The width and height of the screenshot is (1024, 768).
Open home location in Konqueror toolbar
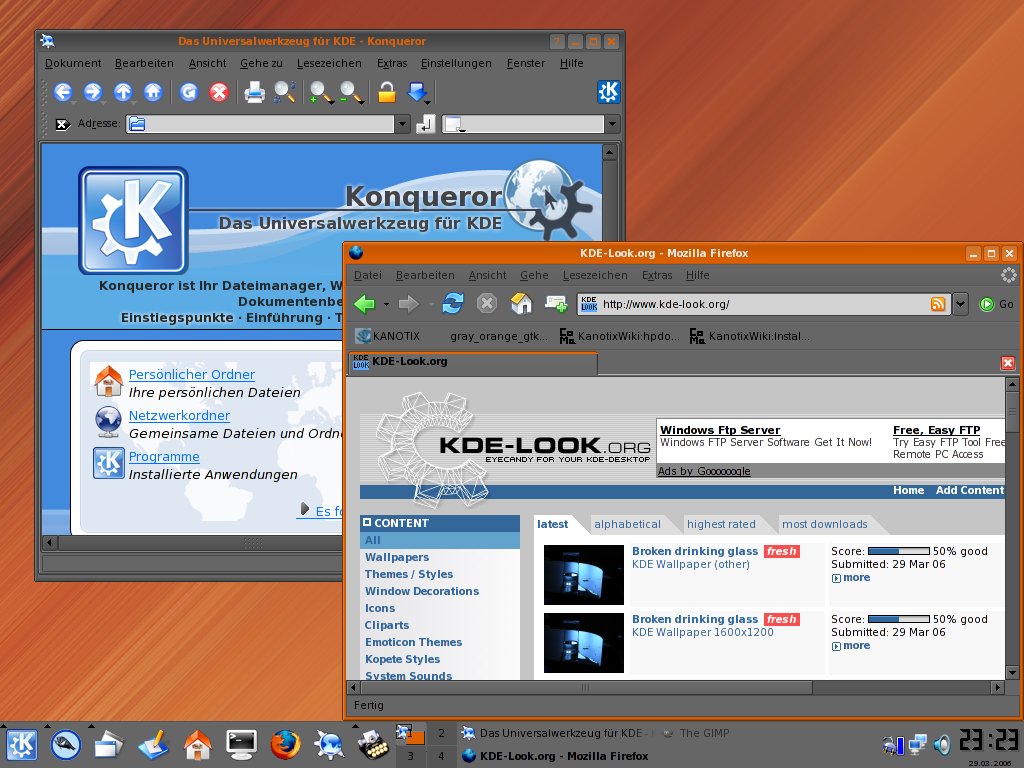pos(153,92)
